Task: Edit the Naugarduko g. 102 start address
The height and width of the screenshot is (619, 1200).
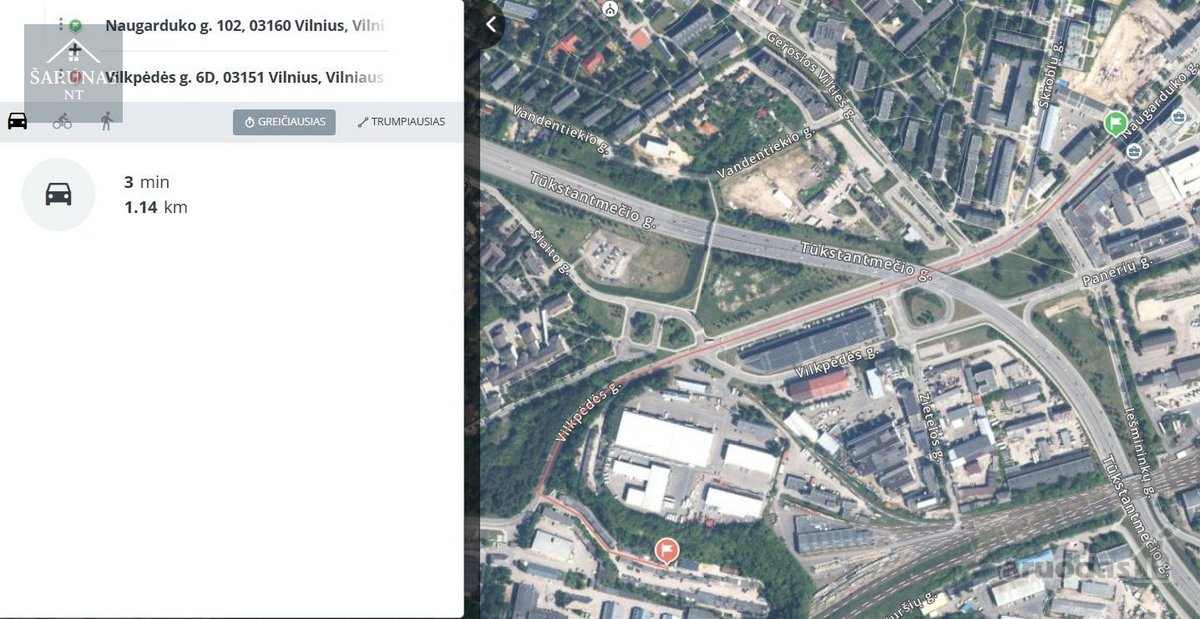Action: tap(245, 25)
